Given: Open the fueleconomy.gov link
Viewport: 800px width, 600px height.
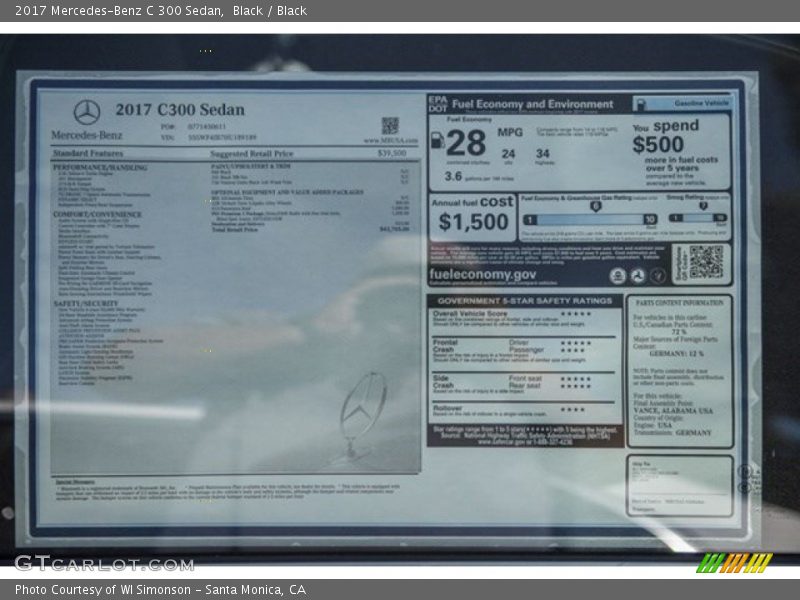Looking at the screenshot, I should [483, 274].
